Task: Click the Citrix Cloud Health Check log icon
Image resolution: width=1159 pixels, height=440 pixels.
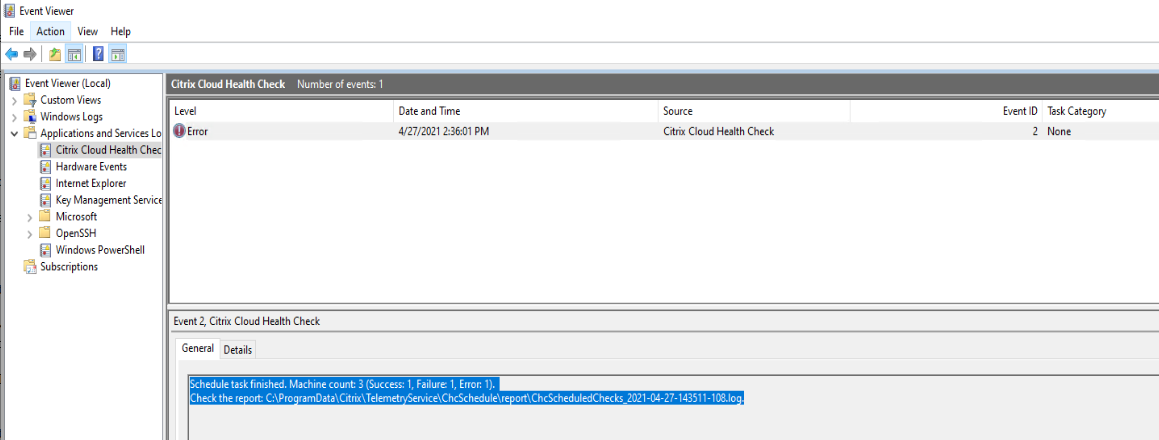Action: coord(46,150)
